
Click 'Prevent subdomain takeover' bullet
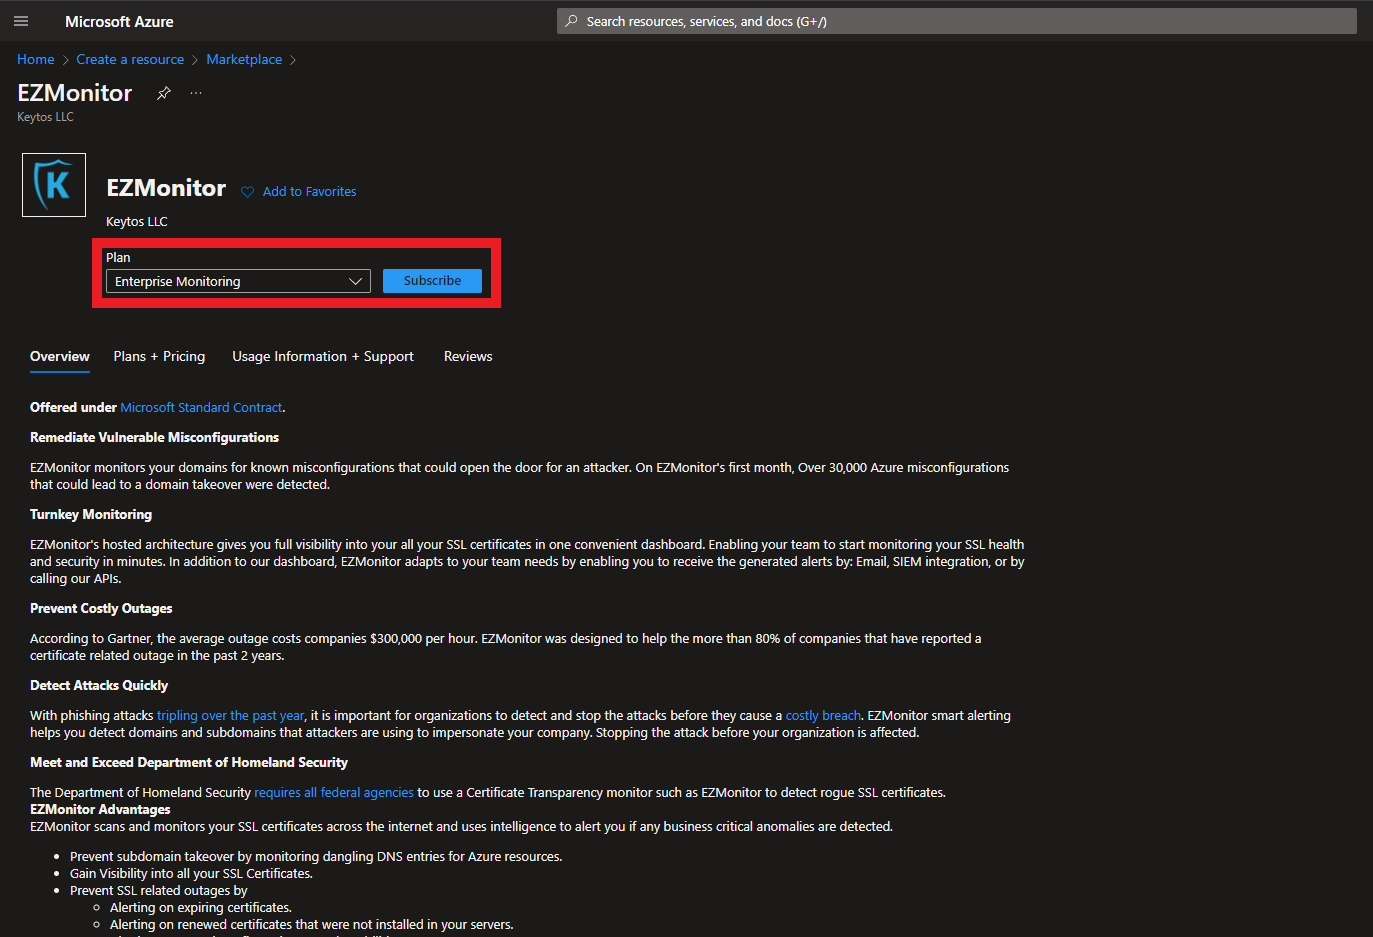tap(316, 857)
